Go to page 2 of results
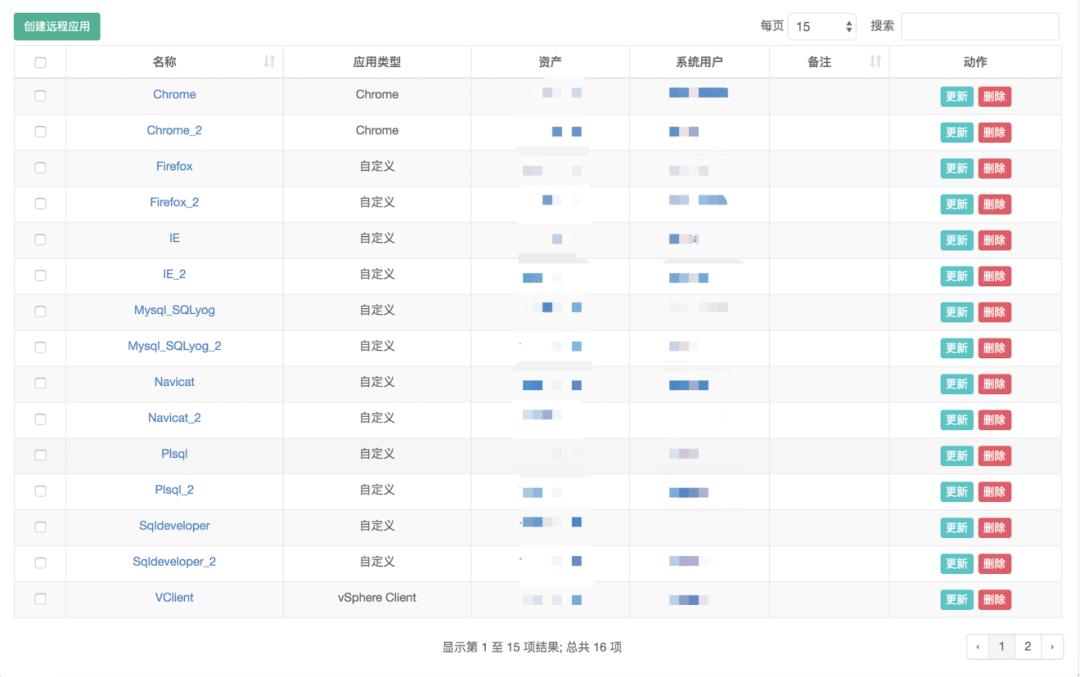This screenshot has height=677, width=1080. coord(1026,647)
